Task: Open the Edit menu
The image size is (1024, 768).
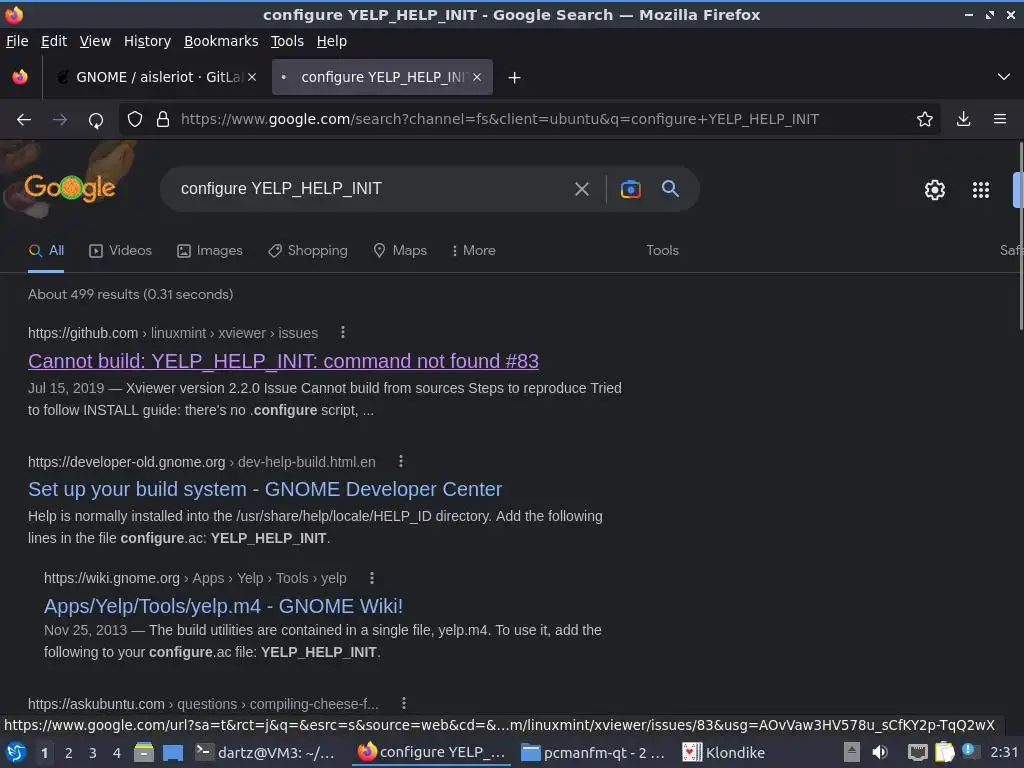Action: [x=54, y=41]
